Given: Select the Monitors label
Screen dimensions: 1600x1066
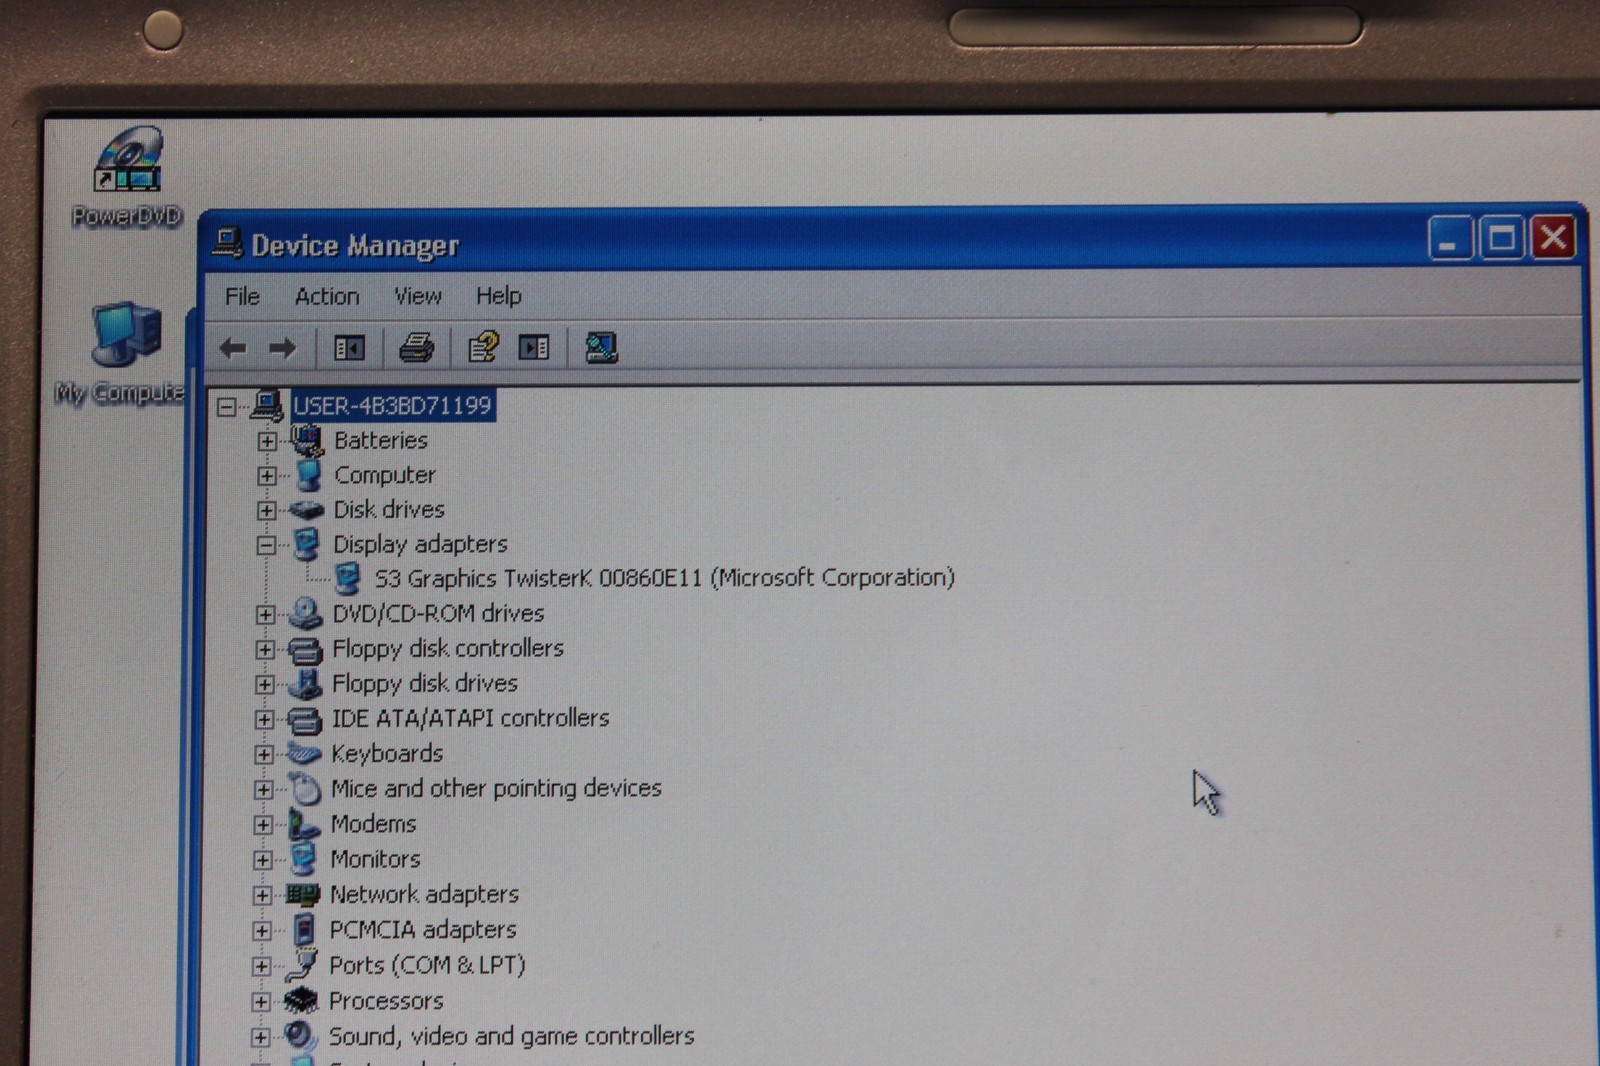Looking at the screenshot, I should pos(376,859).
